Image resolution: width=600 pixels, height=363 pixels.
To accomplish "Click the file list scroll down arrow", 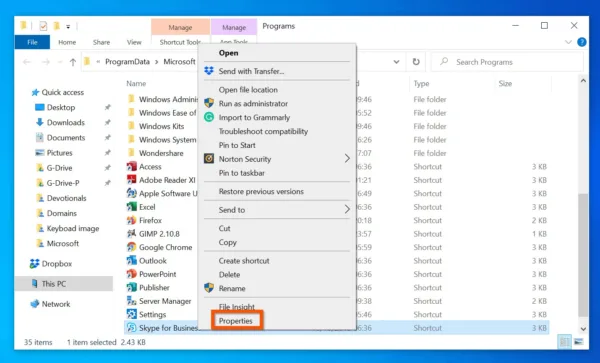I will click(583, 329).
